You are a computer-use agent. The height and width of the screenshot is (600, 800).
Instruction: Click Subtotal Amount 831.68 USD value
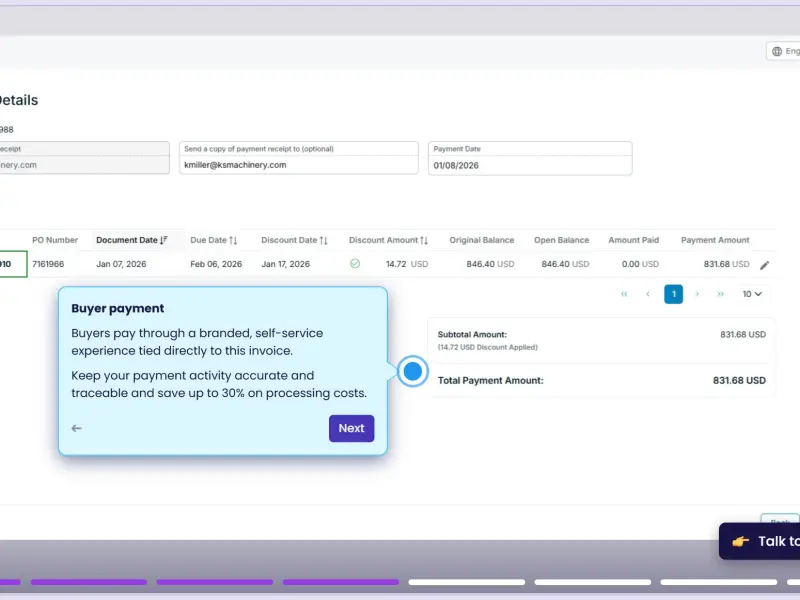(743, 334)
